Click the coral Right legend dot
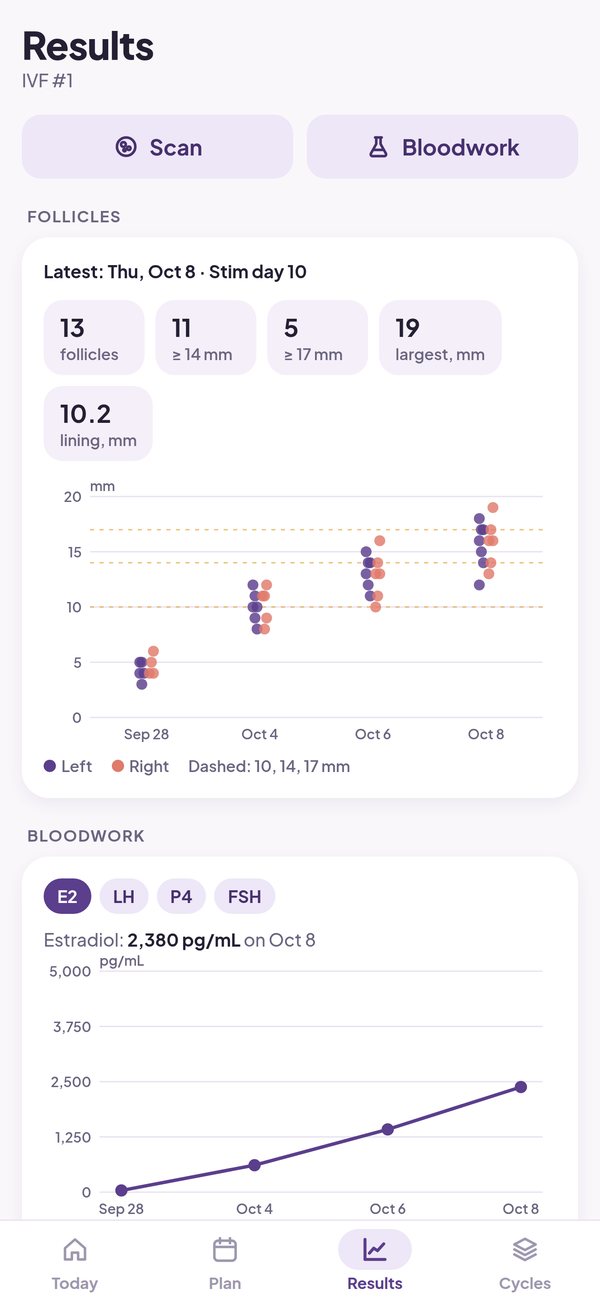This screenshot has width=600, height=1304. (118, 766)
